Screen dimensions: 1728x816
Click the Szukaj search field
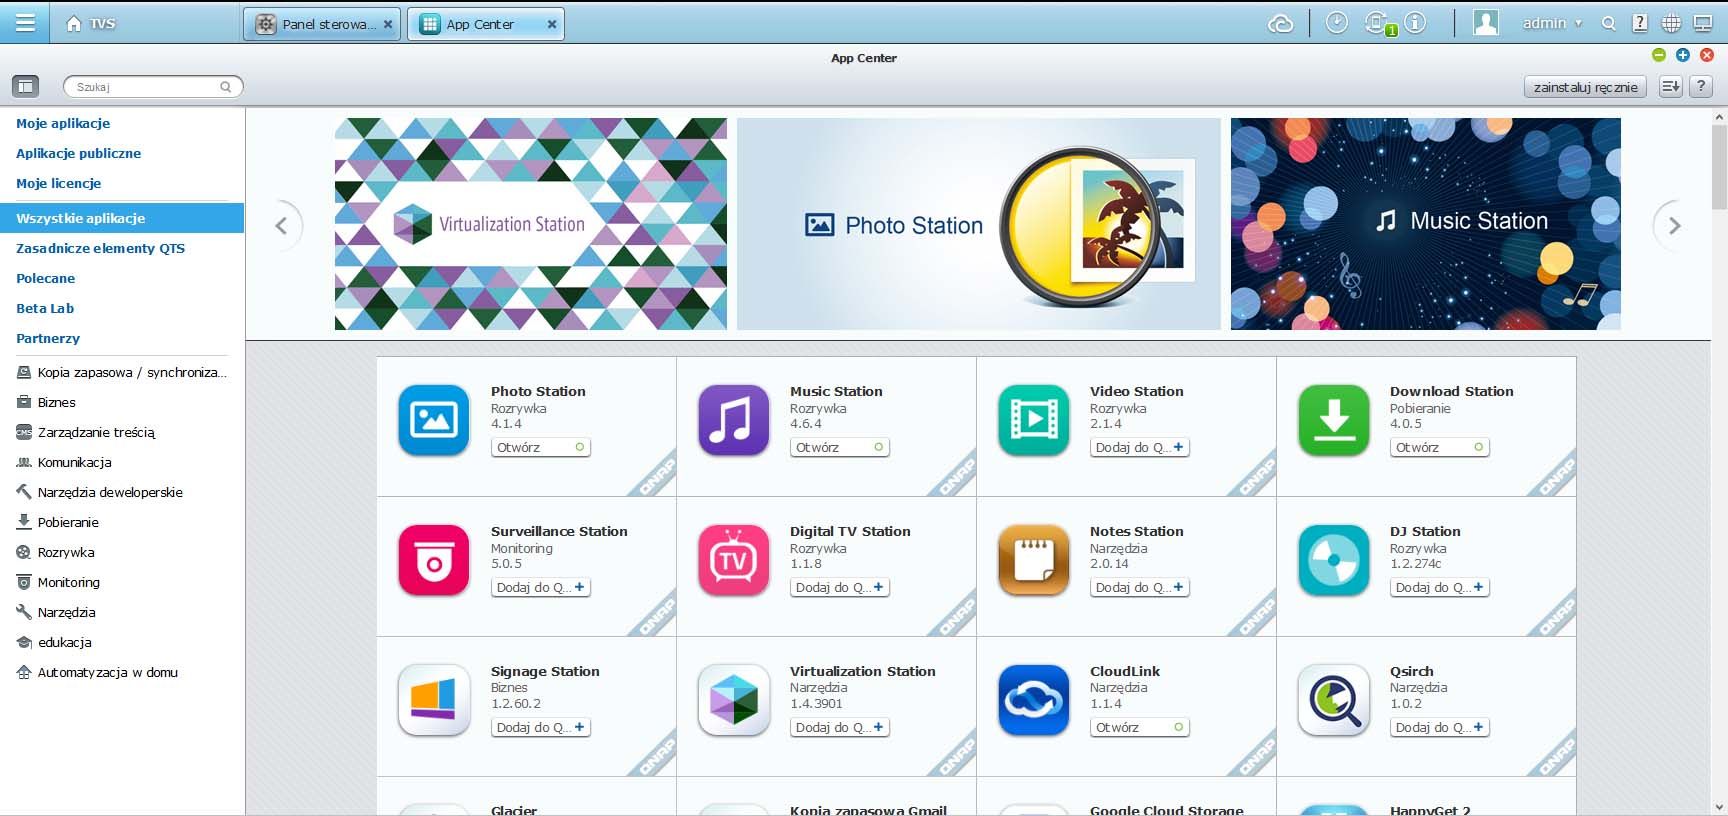click(152, 87)
